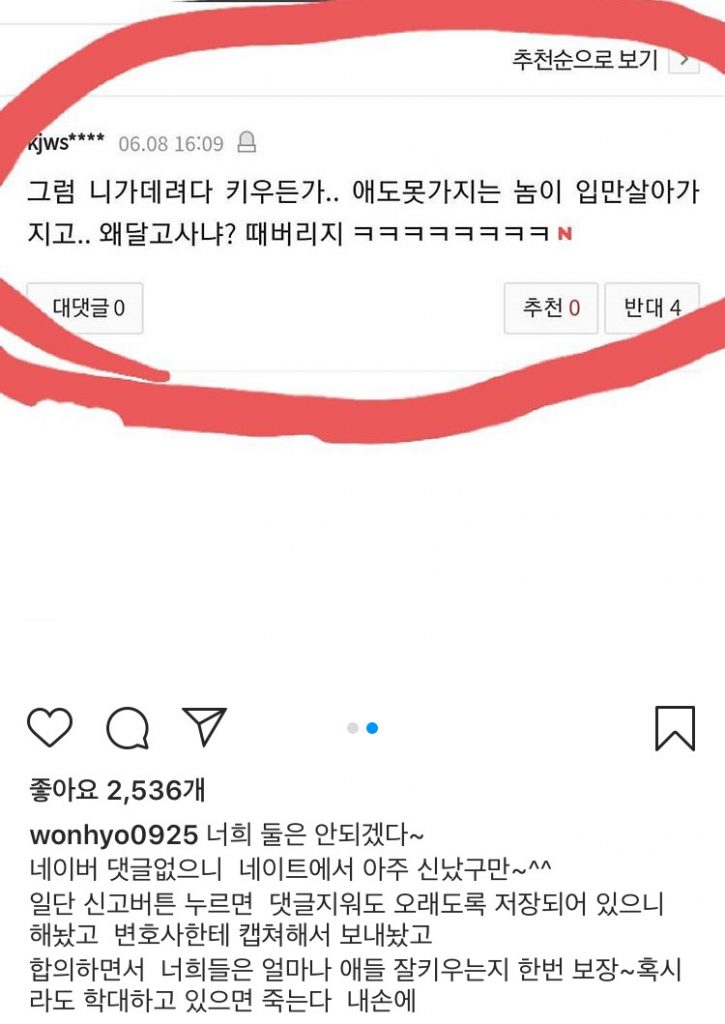Expand the 추천순으로 보기 sort arrow
This screenshot has width=725, height=1024.
click(684, 60)
